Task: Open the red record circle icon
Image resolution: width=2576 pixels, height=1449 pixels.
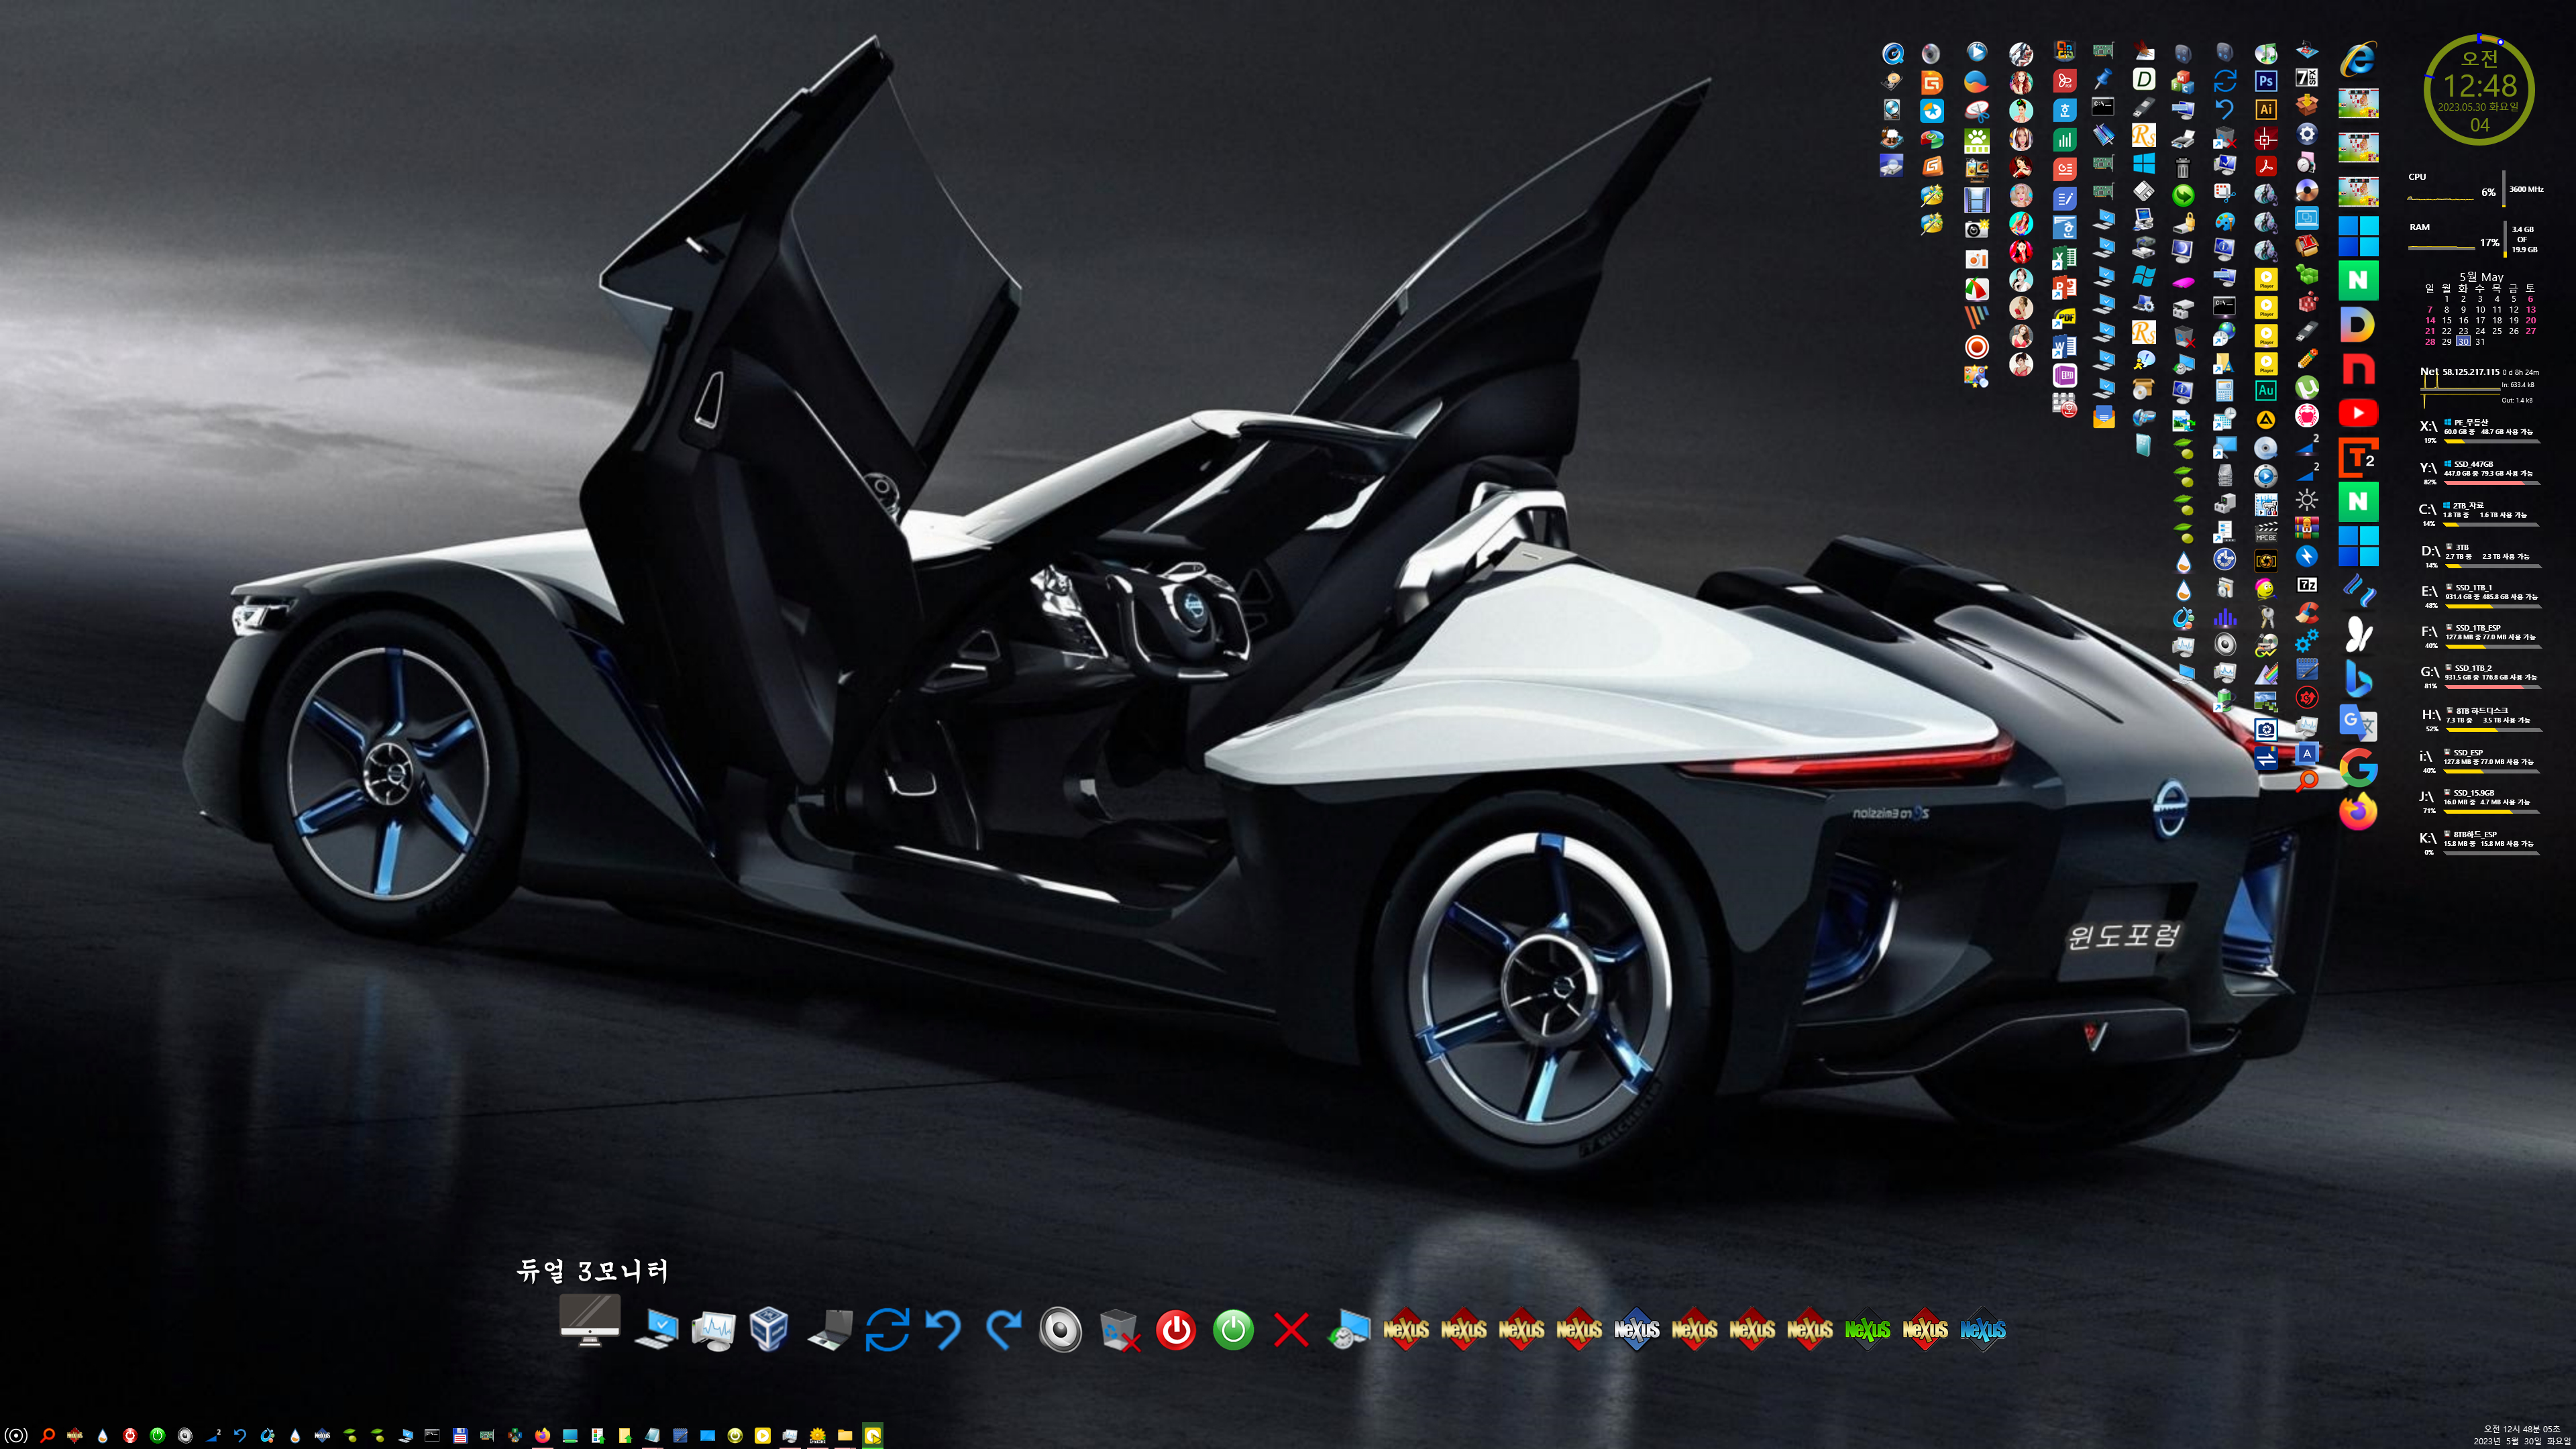Action: tap(1976, 347)
